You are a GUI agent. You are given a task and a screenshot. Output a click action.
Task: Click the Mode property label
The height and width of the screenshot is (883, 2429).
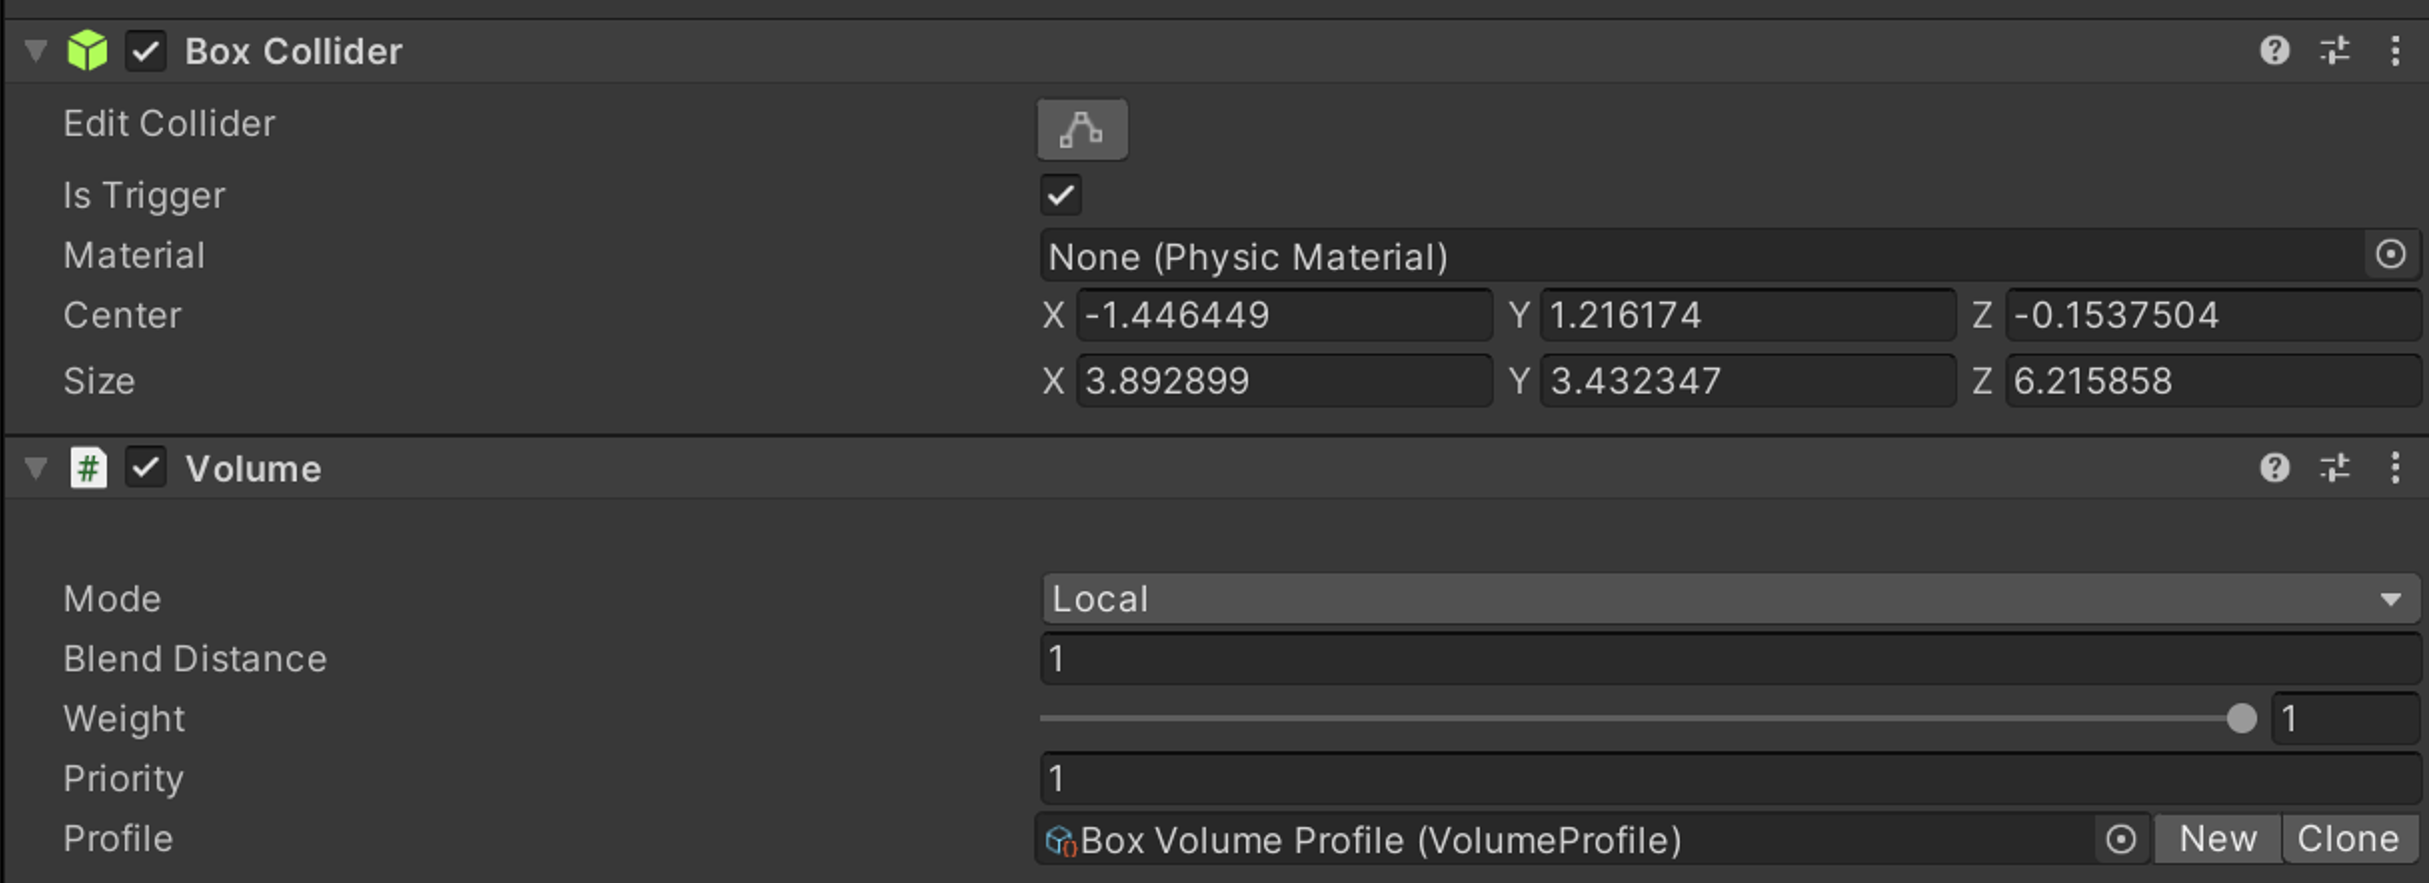pyautogui.click(x=112, y=599)
